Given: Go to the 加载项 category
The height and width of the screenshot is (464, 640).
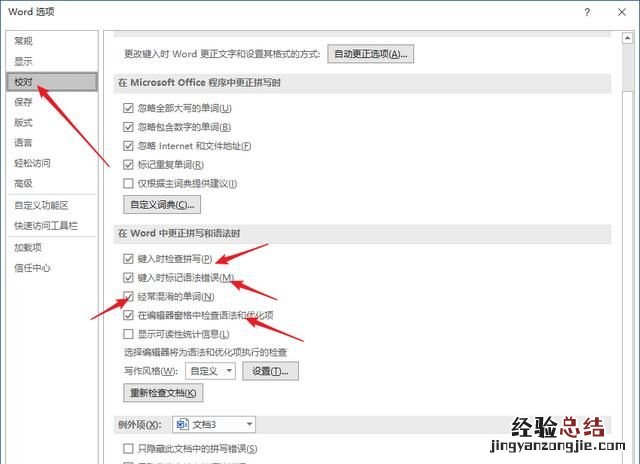Looking at the screenshot, I should pyautogui.click(x=28, y=247).
